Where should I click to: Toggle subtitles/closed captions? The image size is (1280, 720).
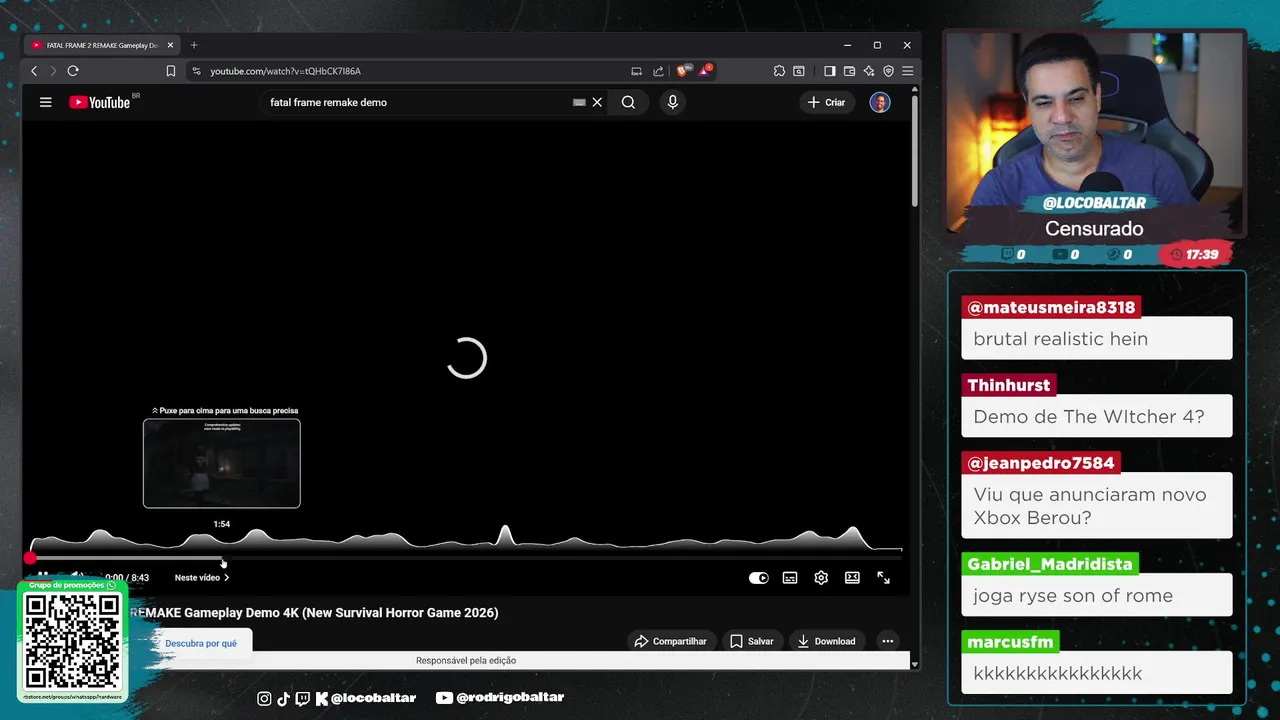790,577
